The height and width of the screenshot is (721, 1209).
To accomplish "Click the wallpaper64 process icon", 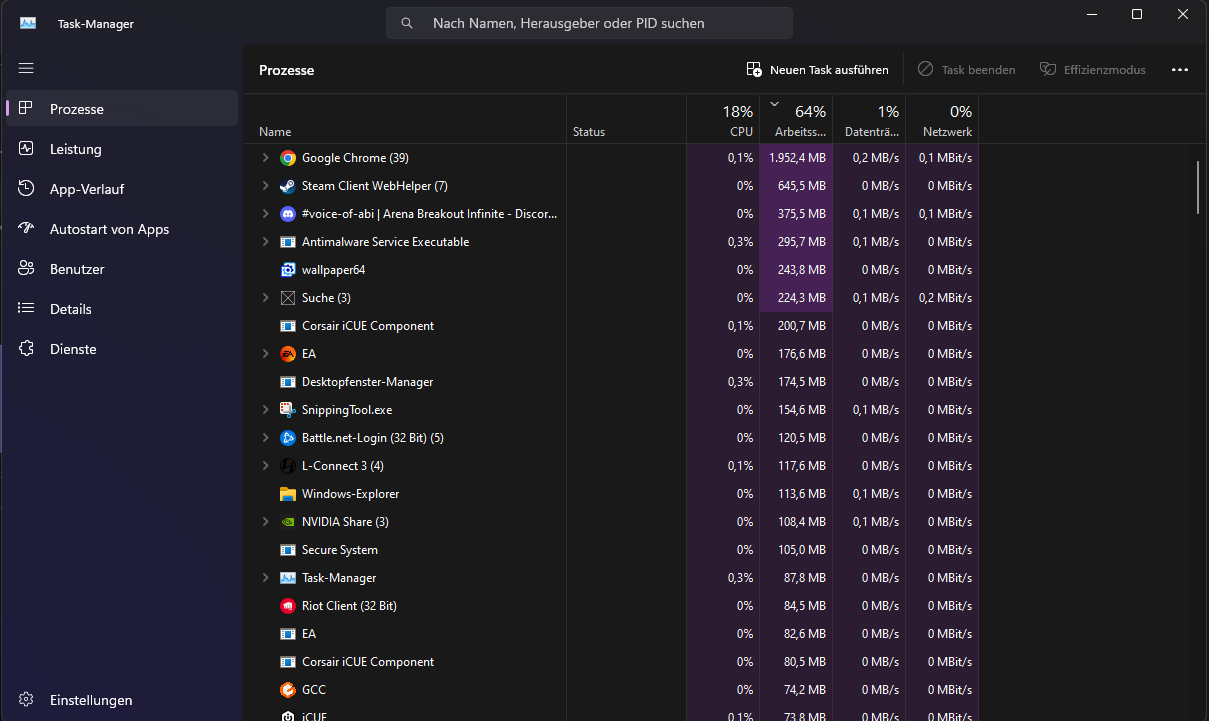I will [288, 270].
